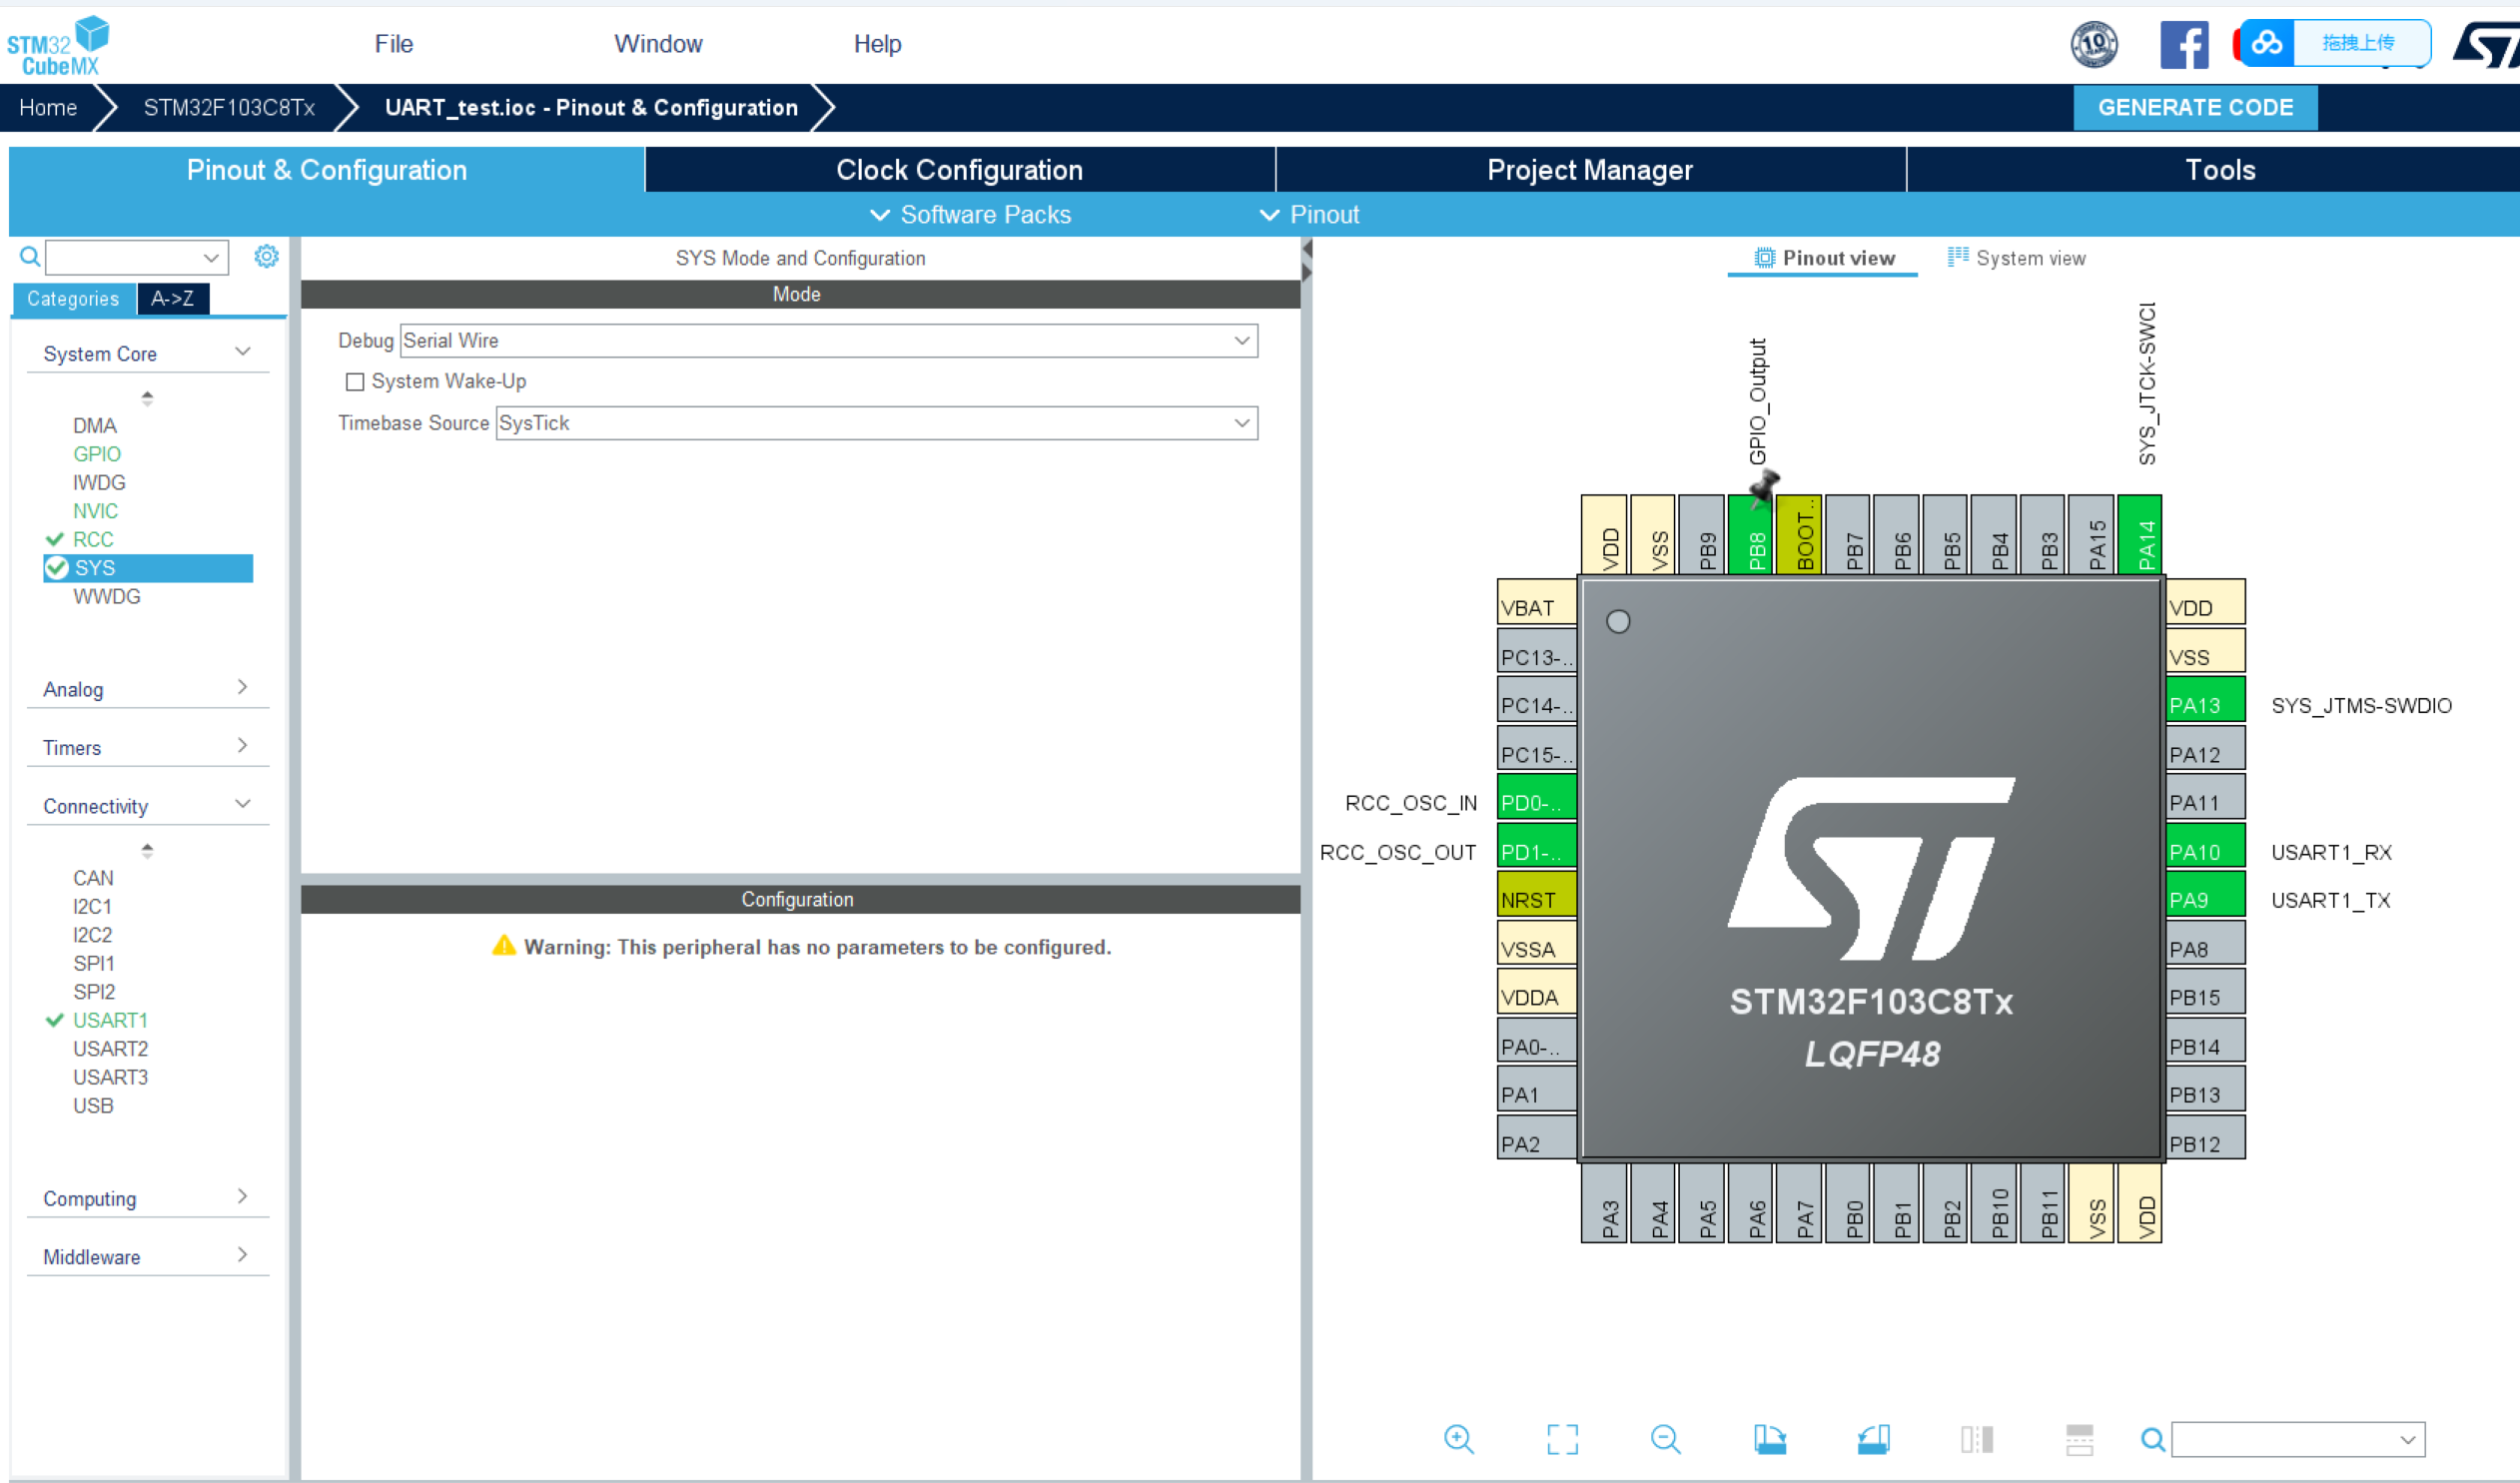The width and height of the screenshot is (2520, 1483).
Task: Go to Home breadcrumb
Action: click(48, 107)
